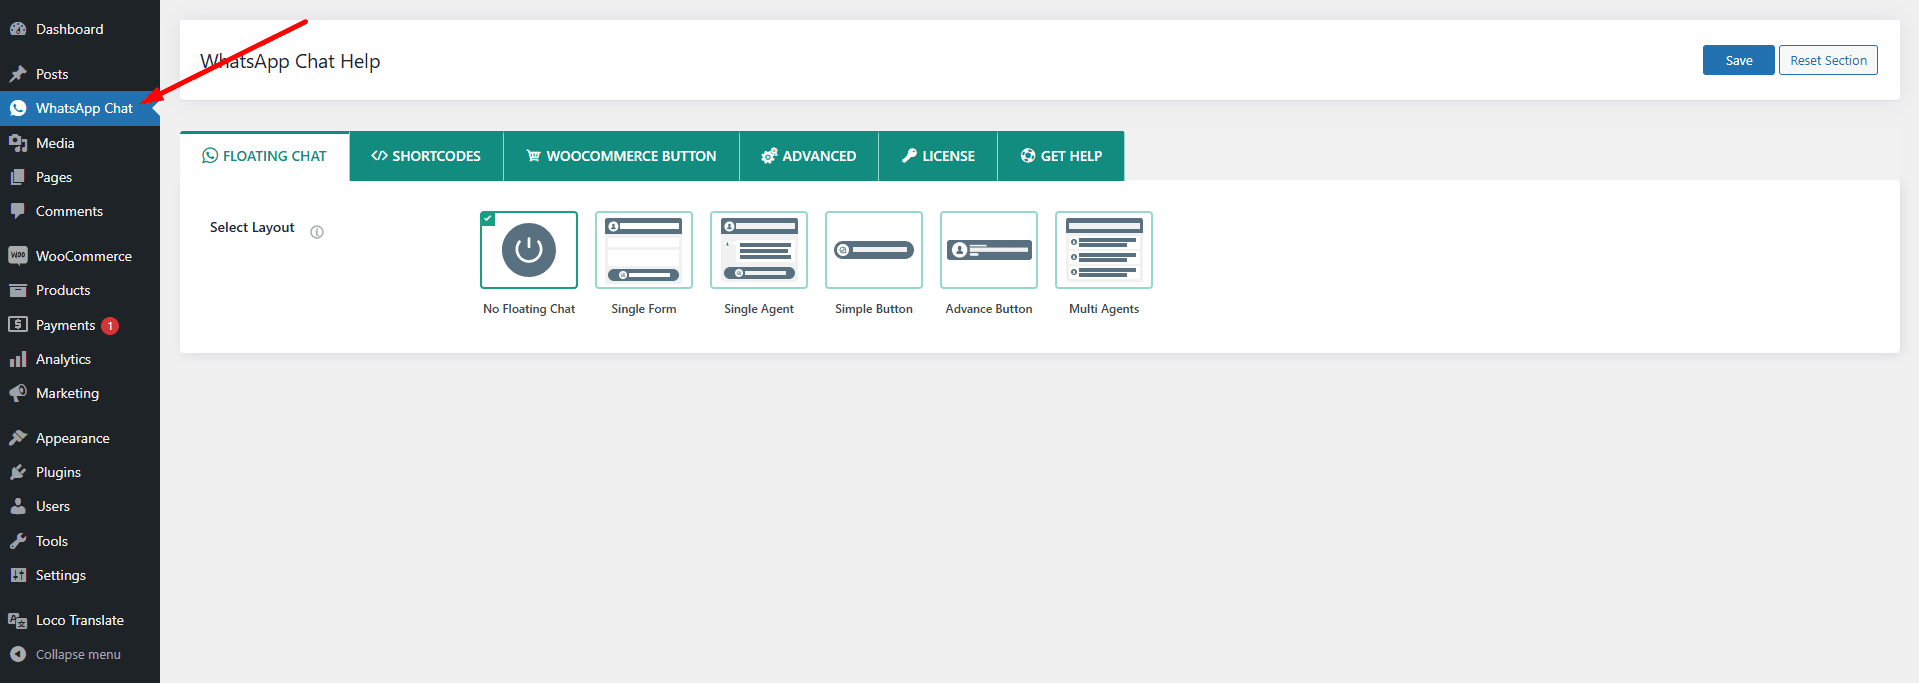Click the Posts pin icon
The width and height of the screenshot is (1919, 683).
point(18,74)
